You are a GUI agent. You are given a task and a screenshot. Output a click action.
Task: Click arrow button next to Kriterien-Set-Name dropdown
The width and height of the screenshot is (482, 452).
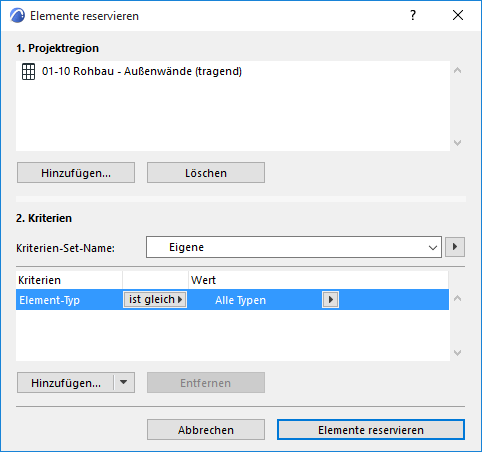point(455,247)
